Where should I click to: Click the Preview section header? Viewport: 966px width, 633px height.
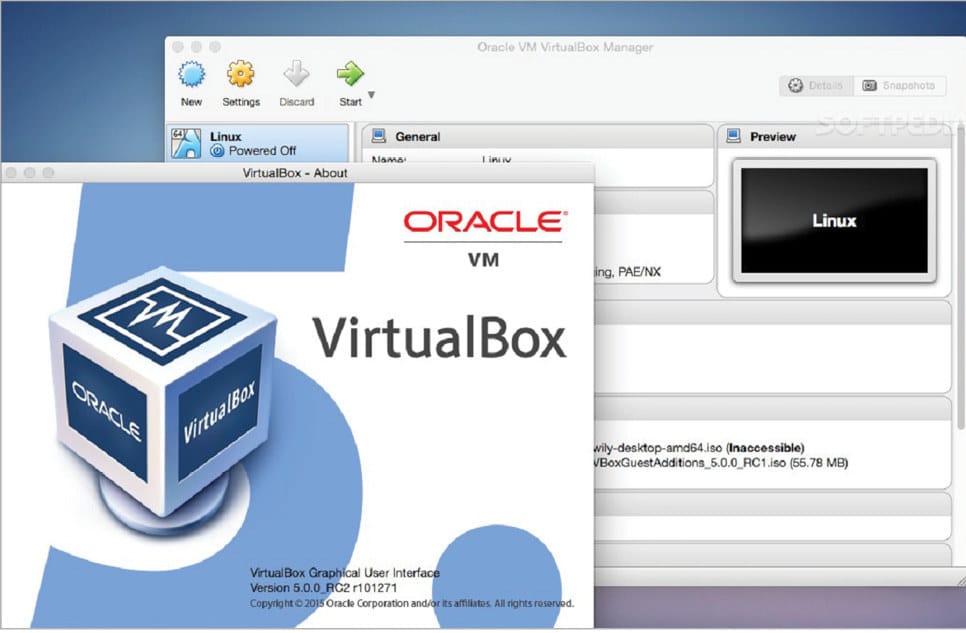tap(835, 136)
